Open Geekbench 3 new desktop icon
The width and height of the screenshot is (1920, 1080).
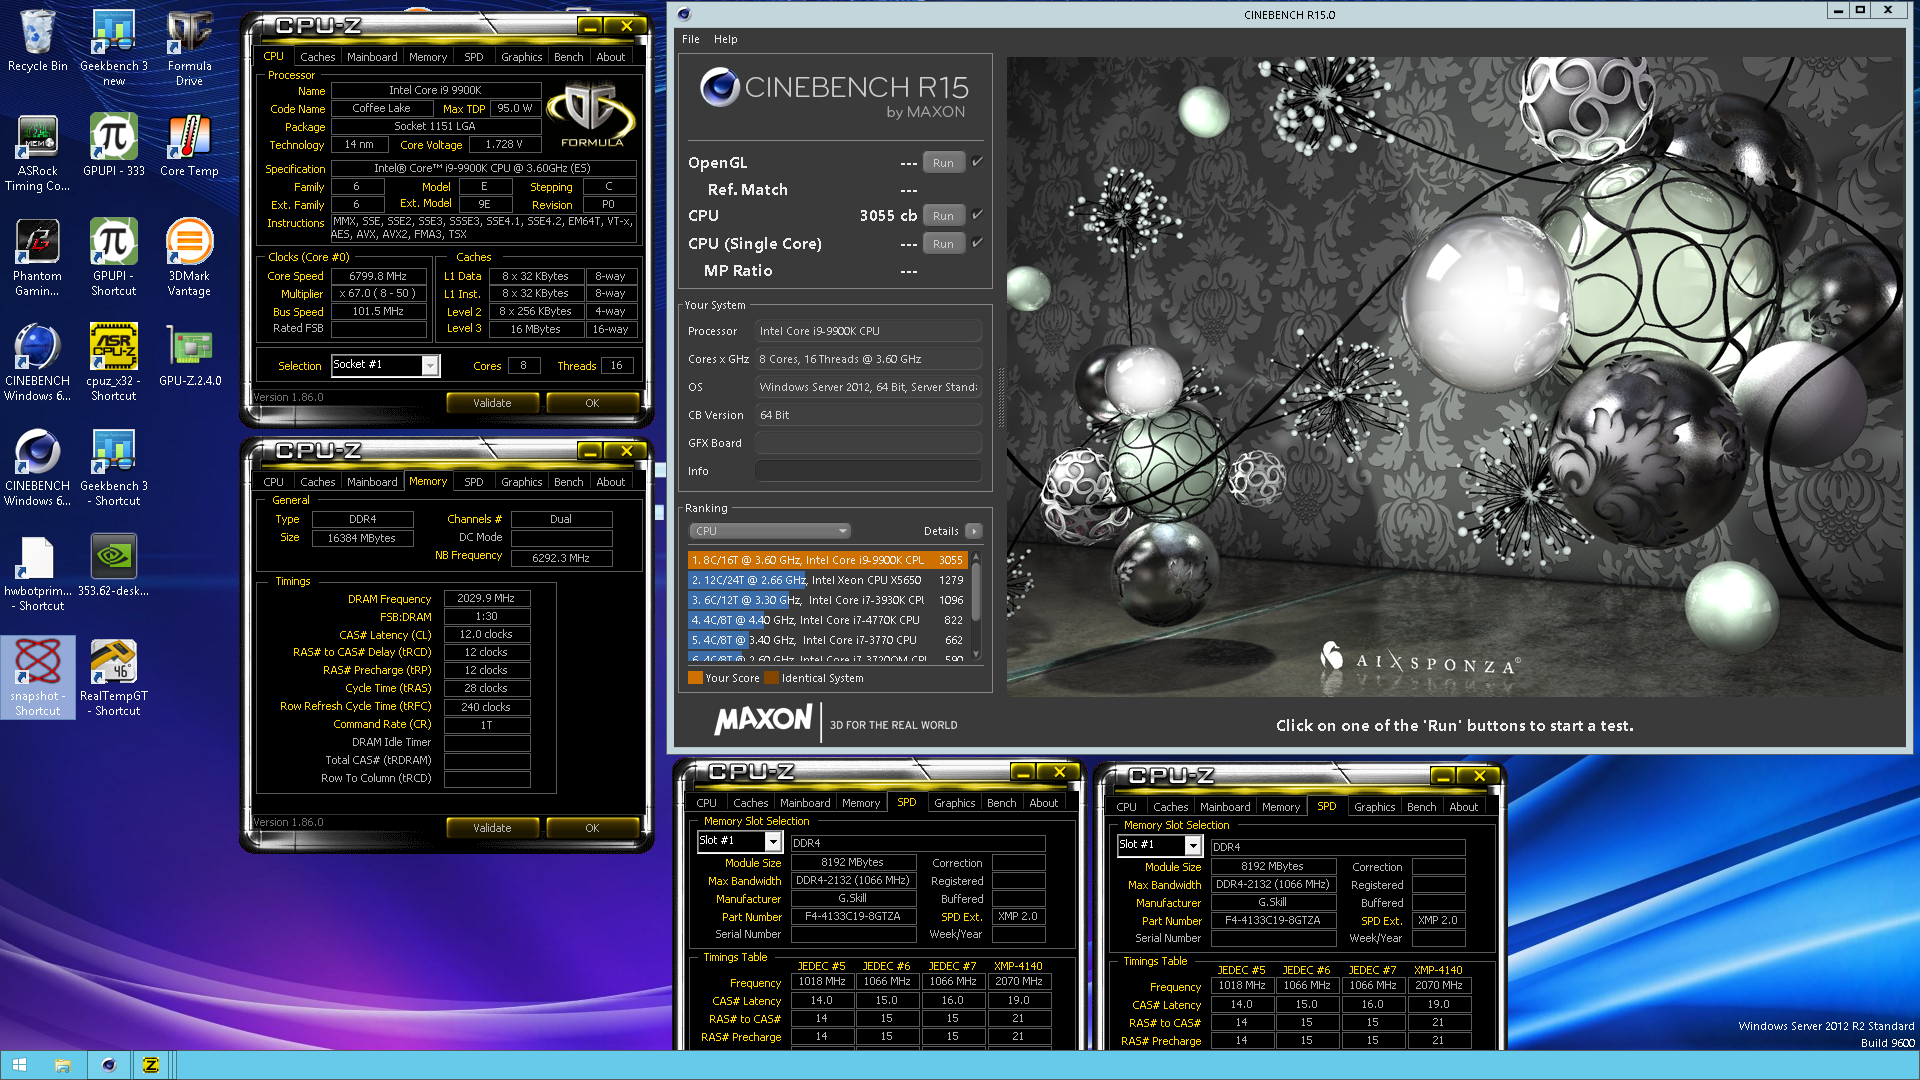tap(114, 47)
